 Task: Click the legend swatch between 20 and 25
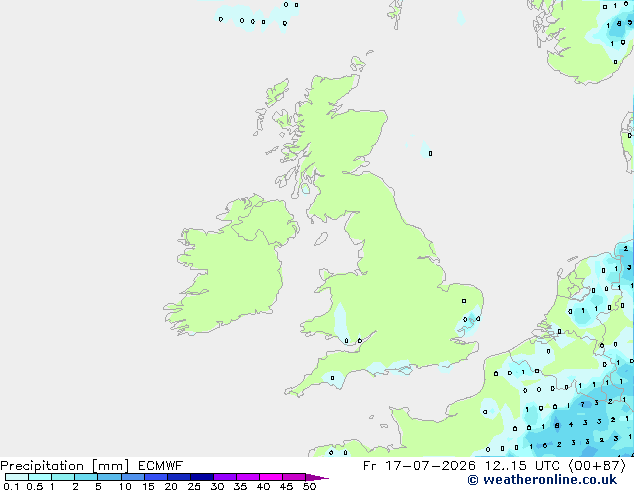pyautogui.click(x=179, y=477)
